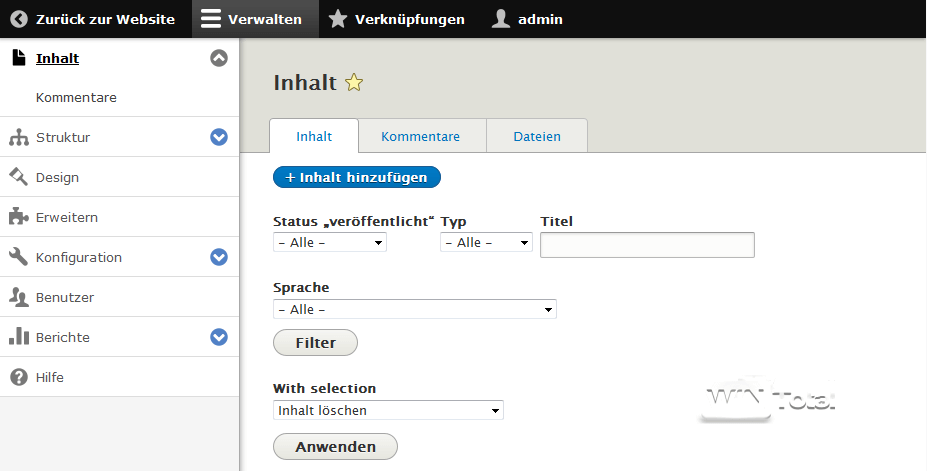
Task: Switch to the Kommentare tab
Action: click(420, 136)
